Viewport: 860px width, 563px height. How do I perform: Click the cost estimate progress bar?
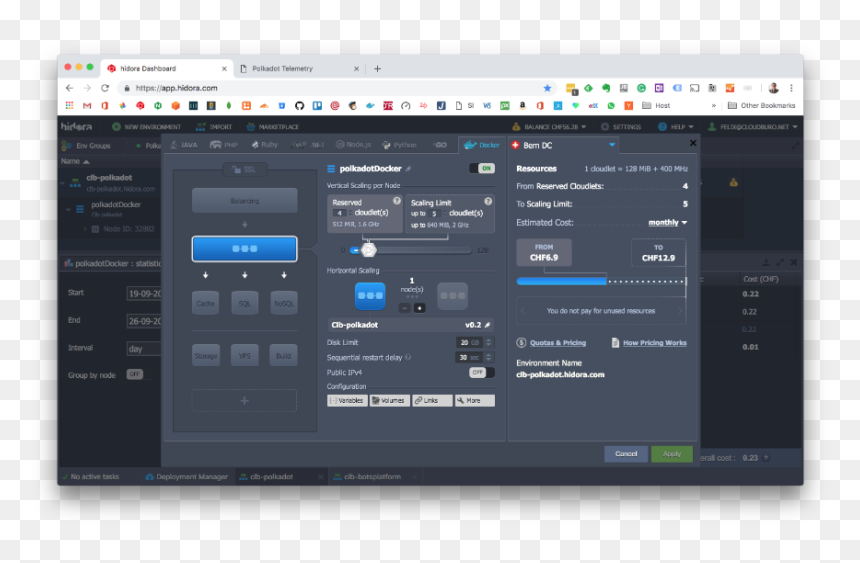[x=601, y=282]
